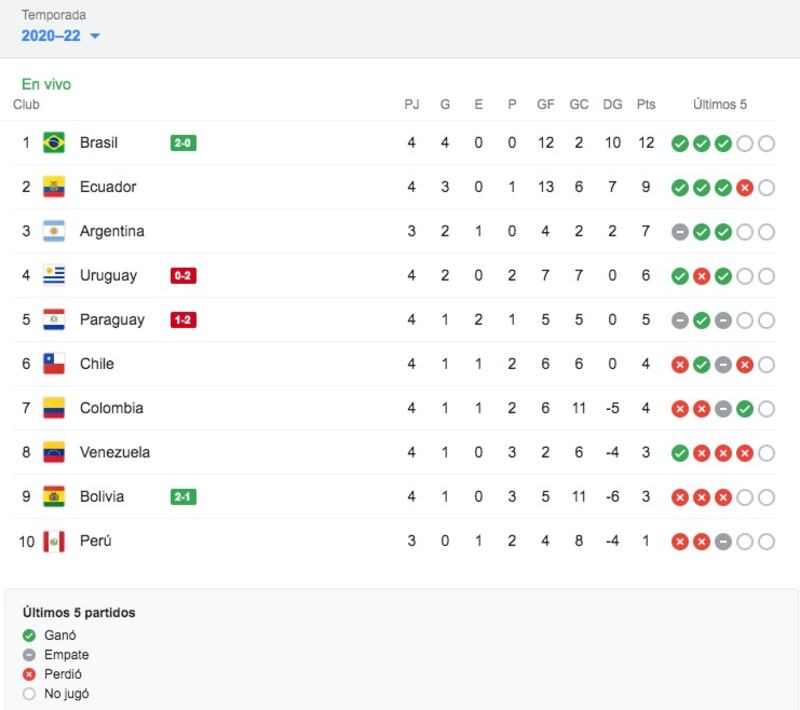The height and width of the screenshot is (710, 800).
Task: Click Ecuador's red loss result icon
Action: (x=745, y=188)
